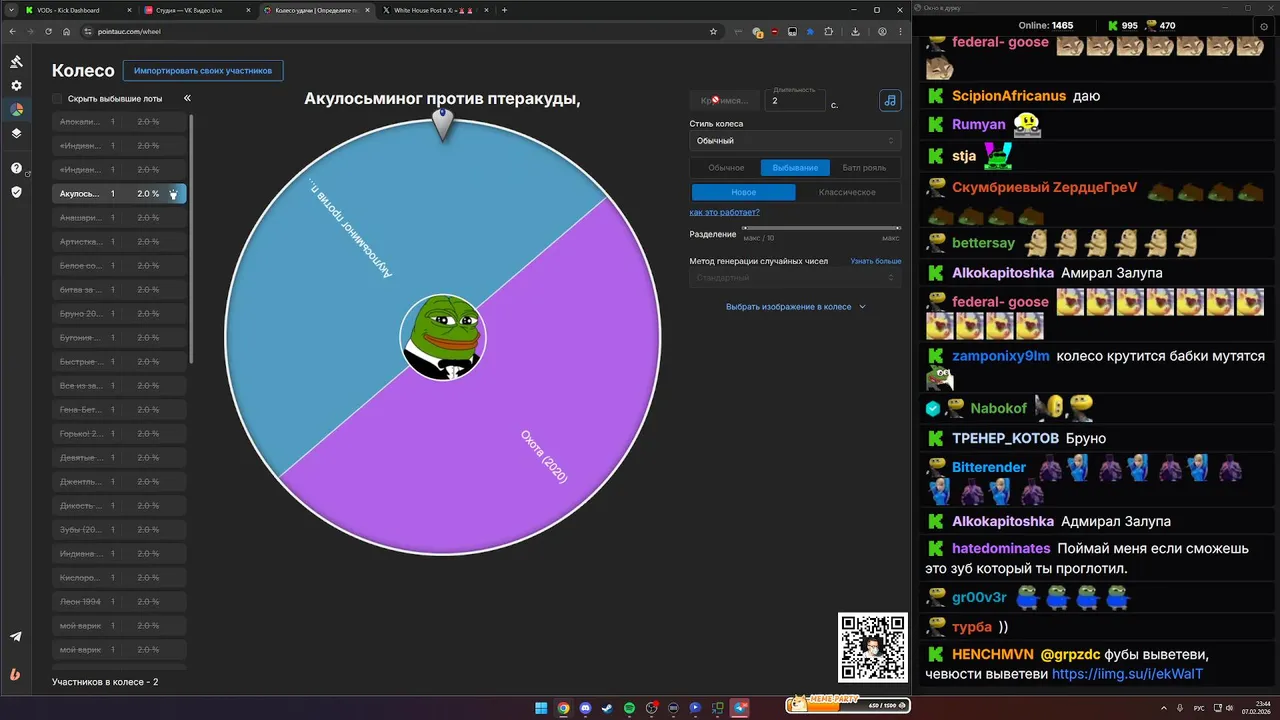Select the 'Акулось...' lot row
1280x720 pixels.
[x=119, y=194]
